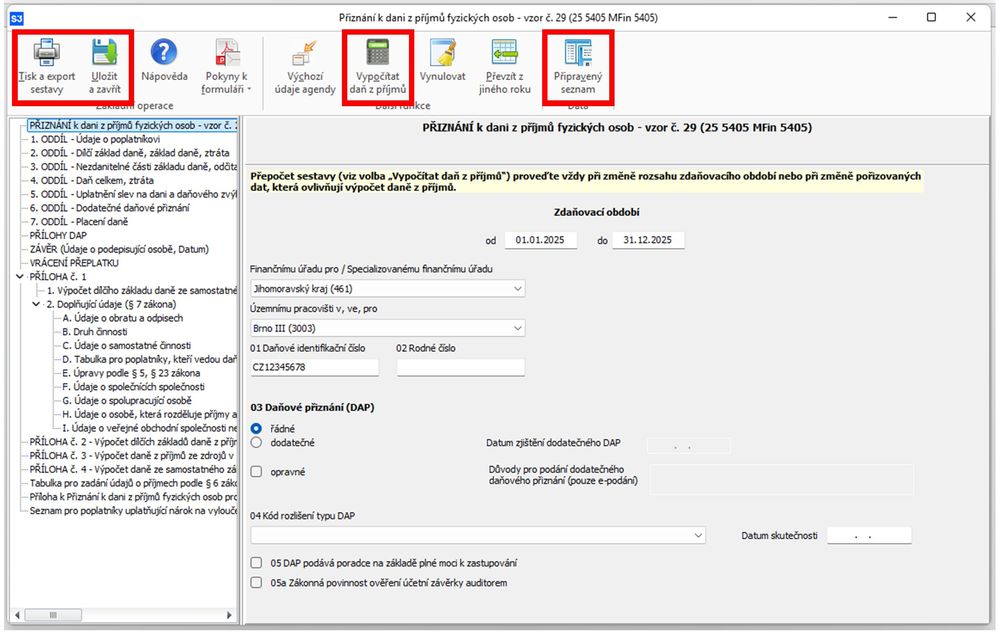1000x632 pixels.
Task: Open Připravený seznam toolbar icon
Action: 577,53
